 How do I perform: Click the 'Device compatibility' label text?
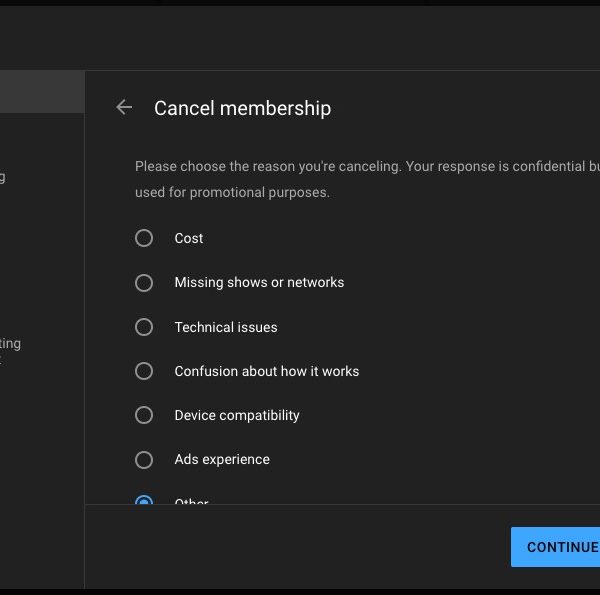[x=237, y=415]
